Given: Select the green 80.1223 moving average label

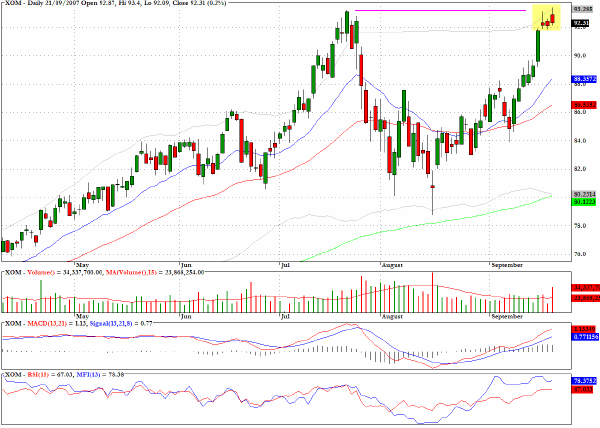Looking at the screenshot, I should (584, 202).
